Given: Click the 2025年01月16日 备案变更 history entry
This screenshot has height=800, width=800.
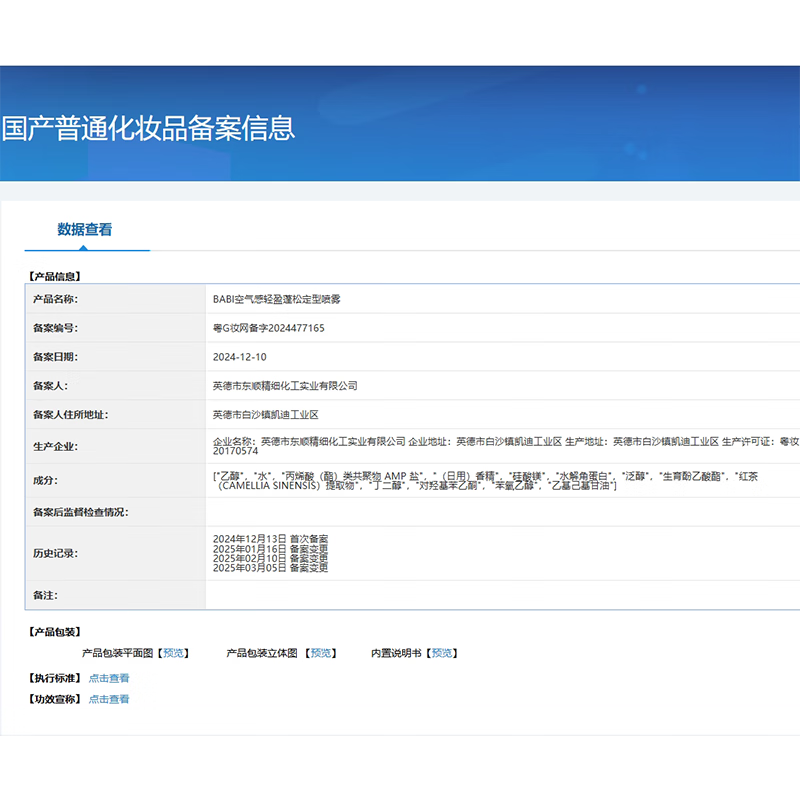Looking at the screenshot, I should click(x=270, y=548).
